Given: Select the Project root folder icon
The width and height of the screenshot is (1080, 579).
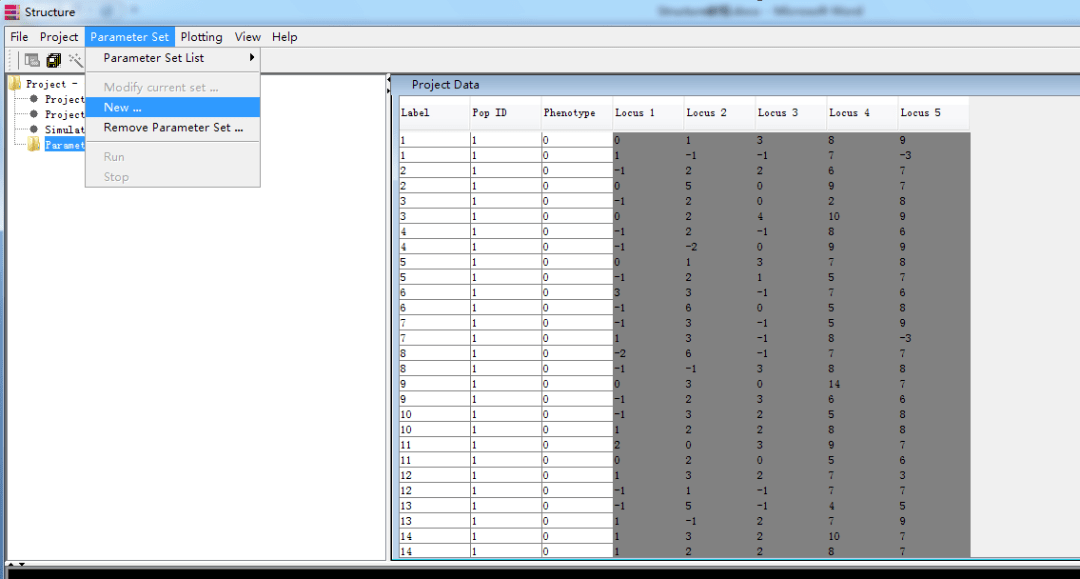Looking at the screenshot, I should point(15,84).
